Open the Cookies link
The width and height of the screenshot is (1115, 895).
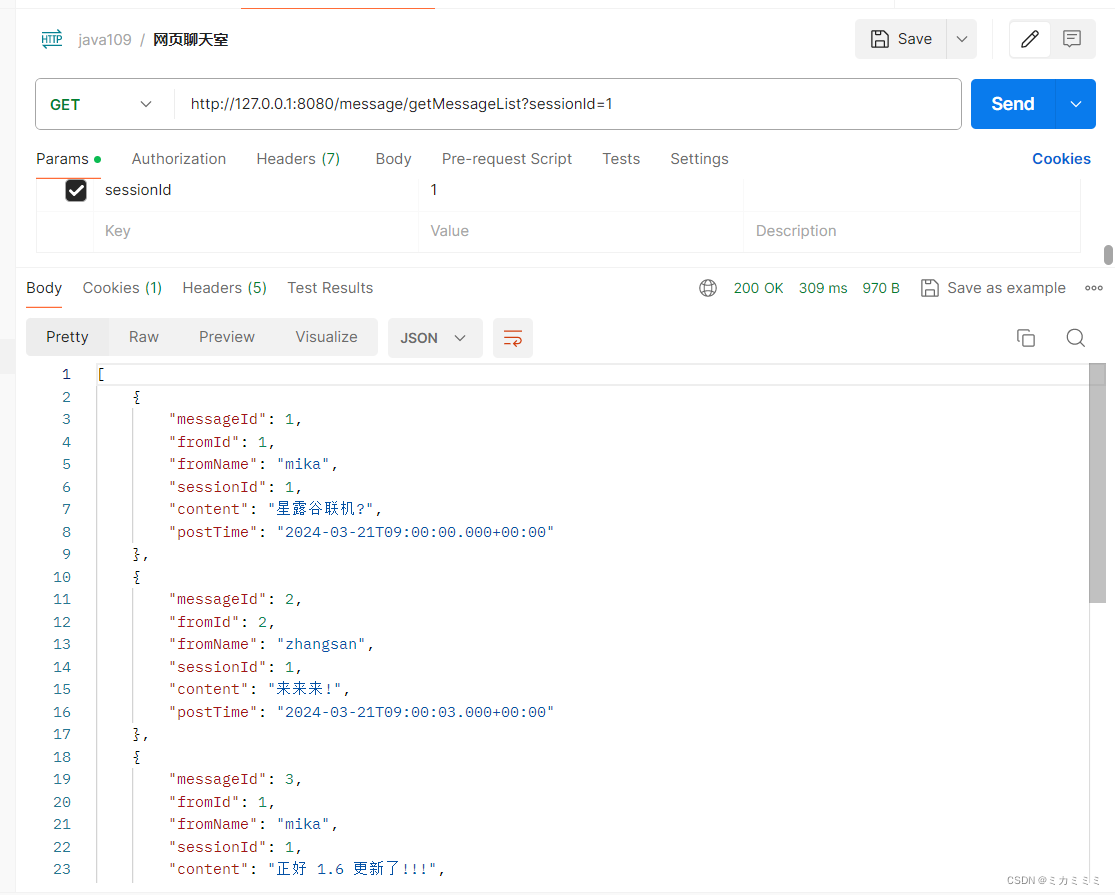(x=1061, y=159)
